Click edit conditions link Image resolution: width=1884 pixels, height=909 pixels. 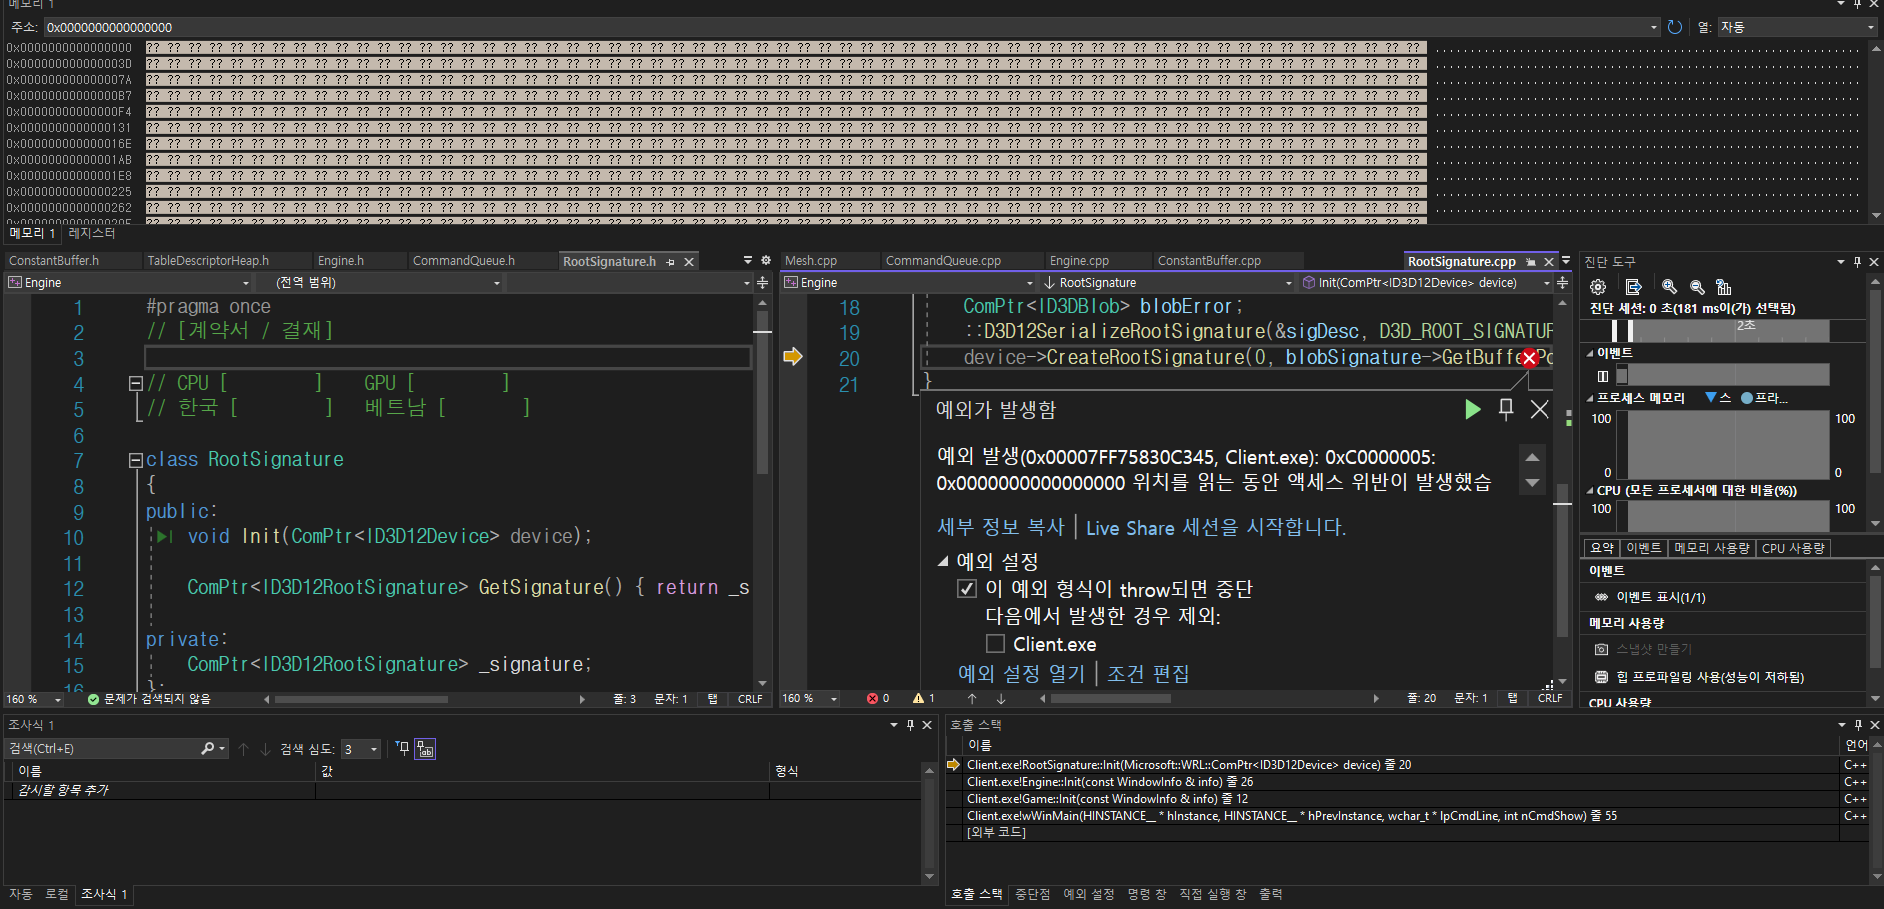tap(1148, 674)
